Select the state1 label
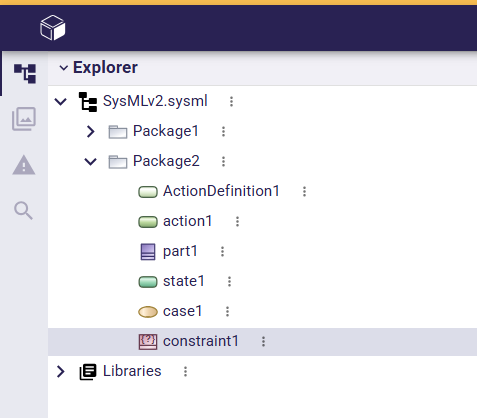 [184, 281]
